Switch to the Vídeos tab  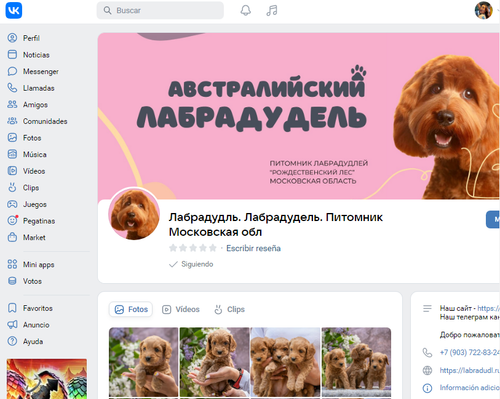(181, 309)
